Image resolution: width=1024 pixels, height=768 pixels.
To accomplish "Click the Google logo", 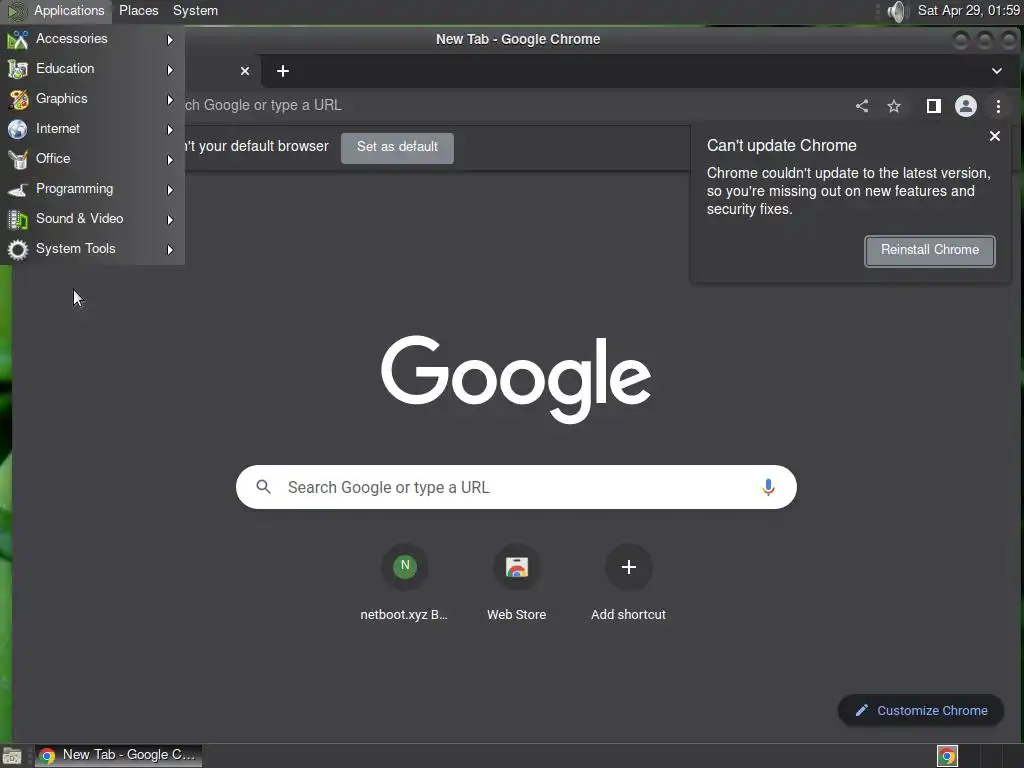I will (x=516, y=379).
